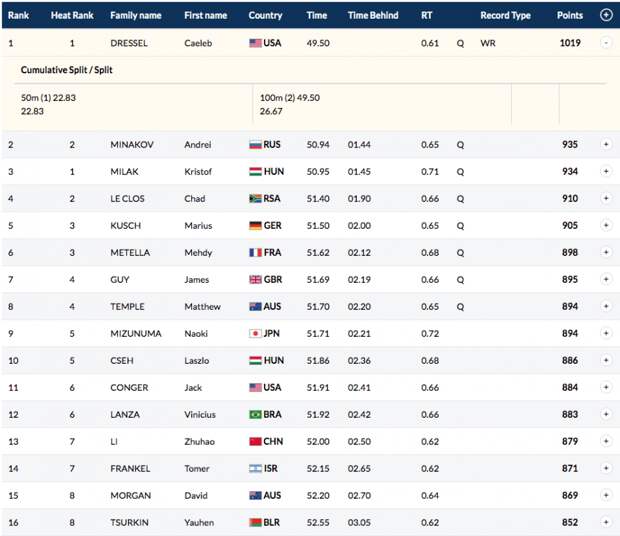Click USA flag icon next to Dressel

pos(255,44)
